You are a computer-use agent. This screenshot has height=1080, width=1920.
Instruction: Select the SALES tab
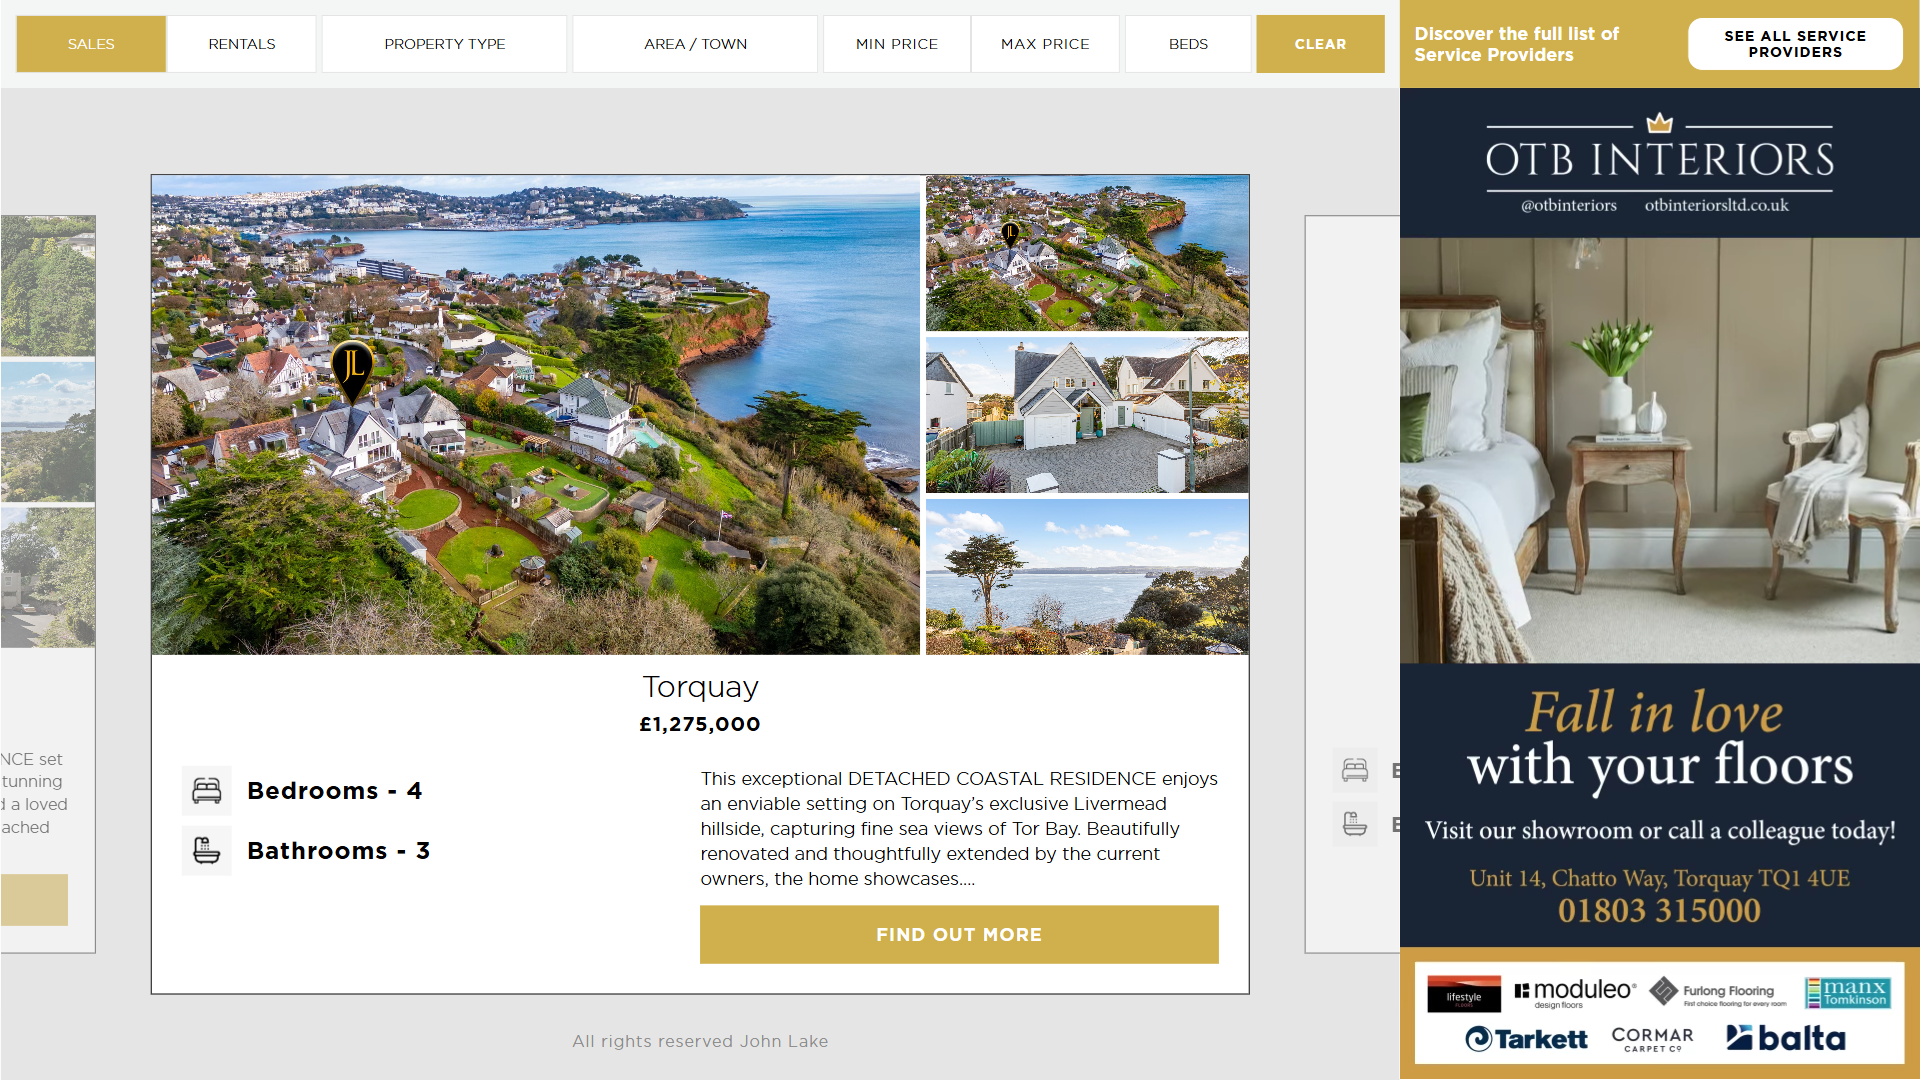tap(91, 44)
